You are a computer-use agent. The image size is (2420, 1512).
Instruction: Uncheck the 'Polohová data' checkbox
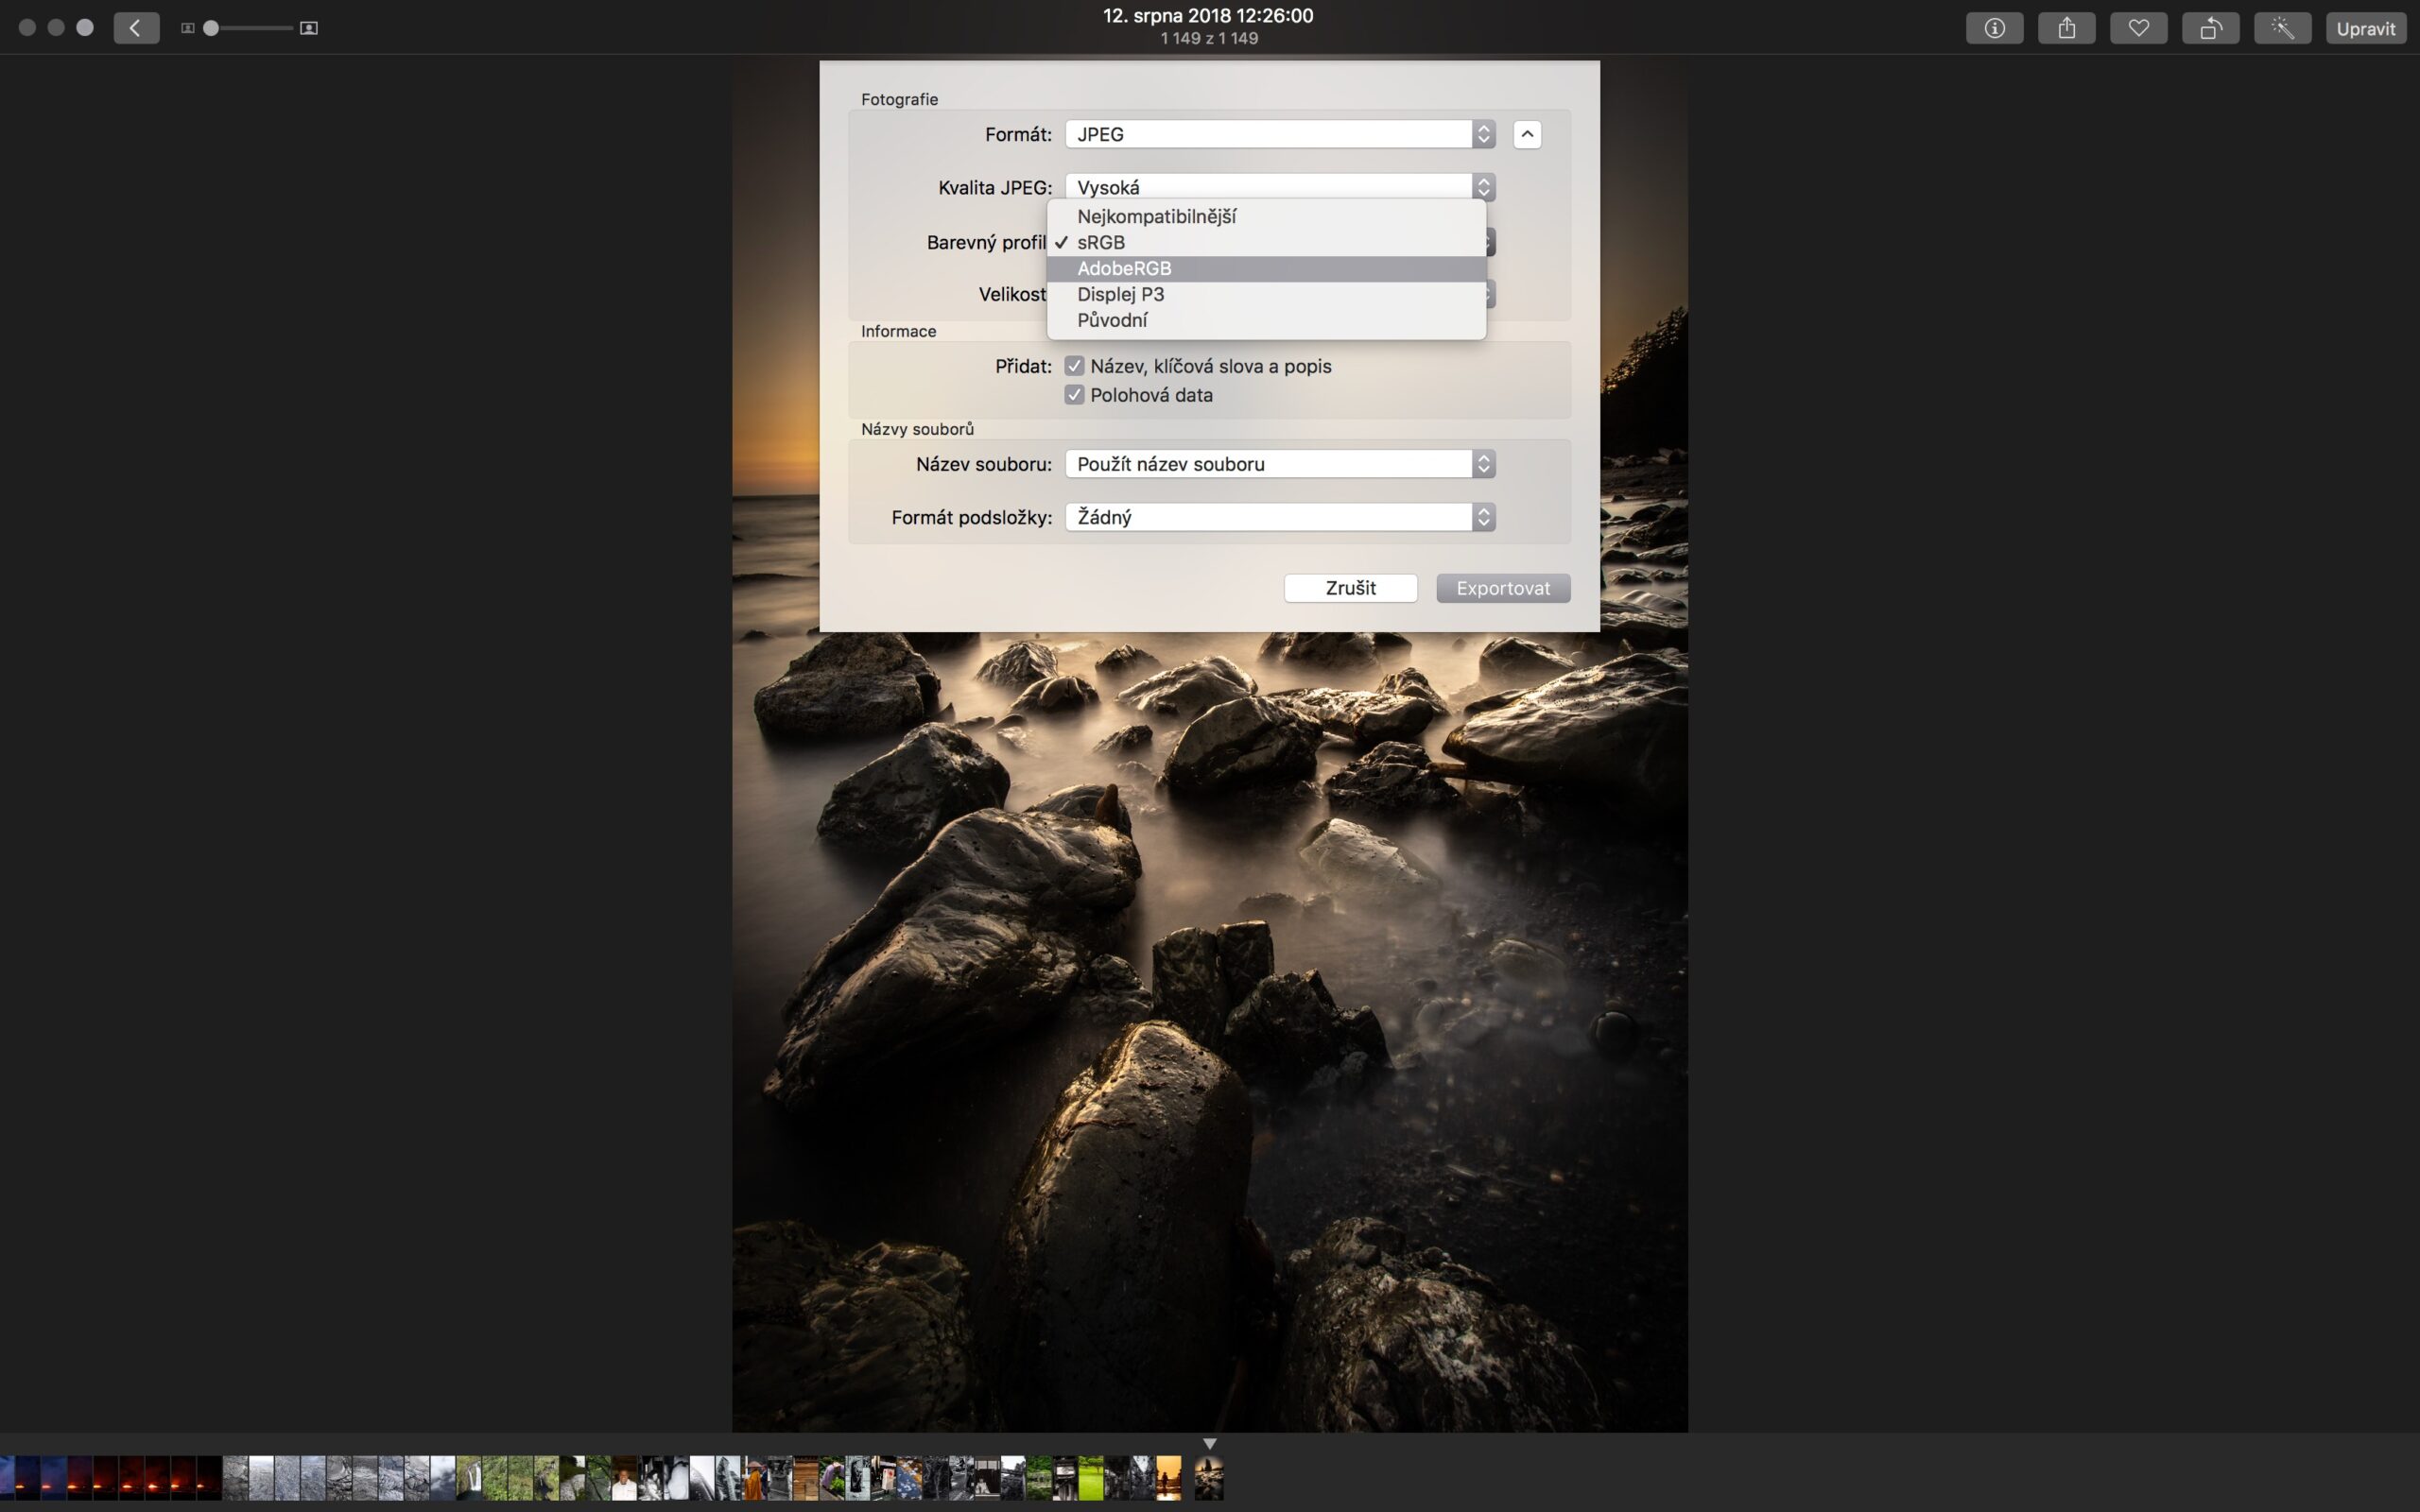(x=1074, y=395)
